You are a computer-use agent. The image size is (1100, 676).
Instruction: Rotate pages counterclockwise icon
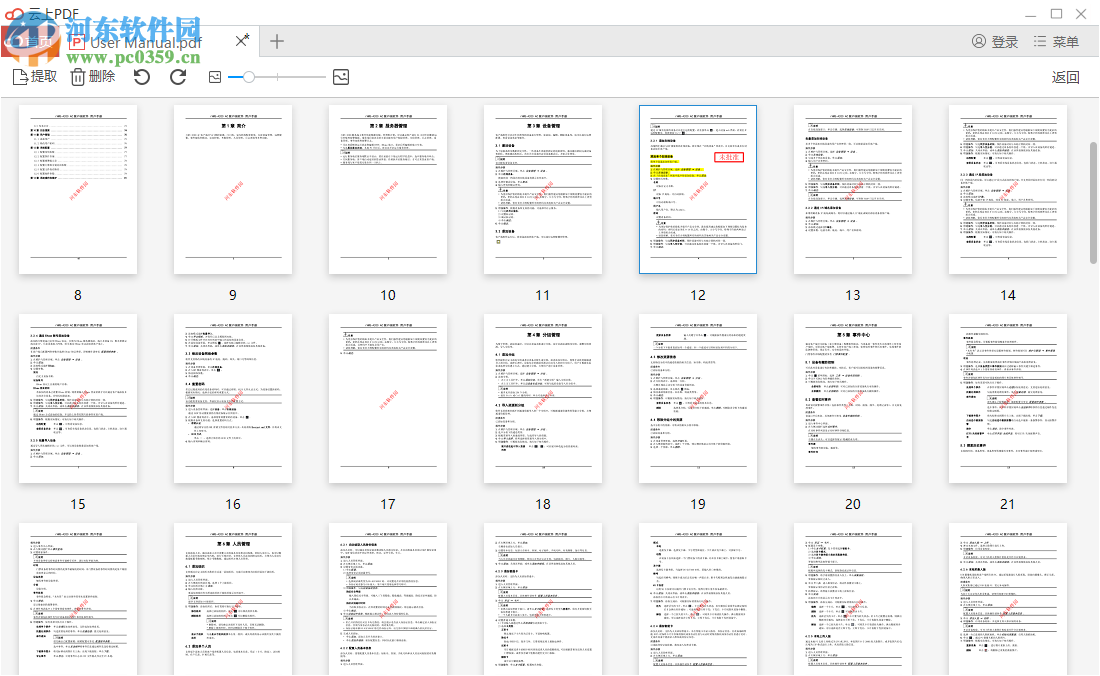click(x=142, y=77)
